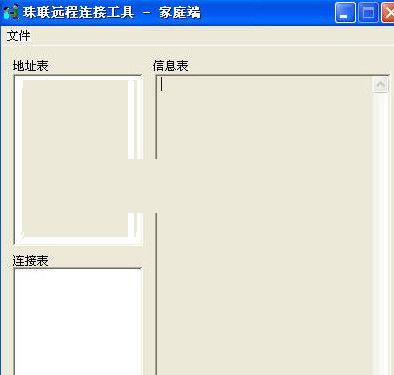Maximize the 珠联远程连接工具 window

(x=368, y=13)
